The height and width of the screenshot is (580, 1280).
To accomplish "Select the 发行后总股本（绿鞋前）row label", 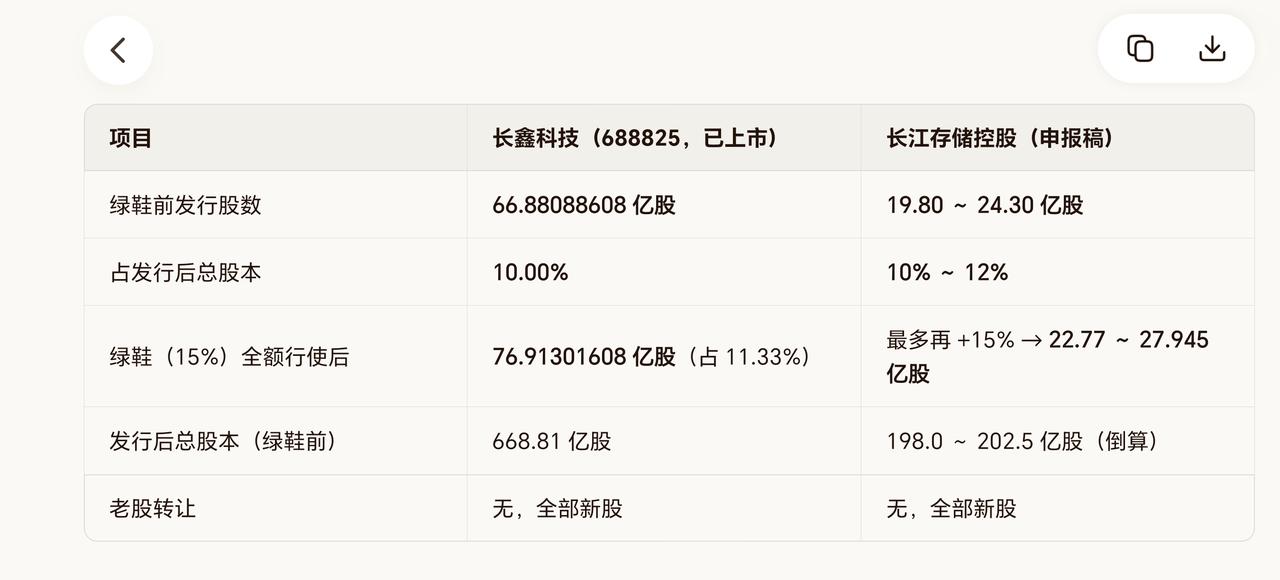I will click(x=225, y=440).
